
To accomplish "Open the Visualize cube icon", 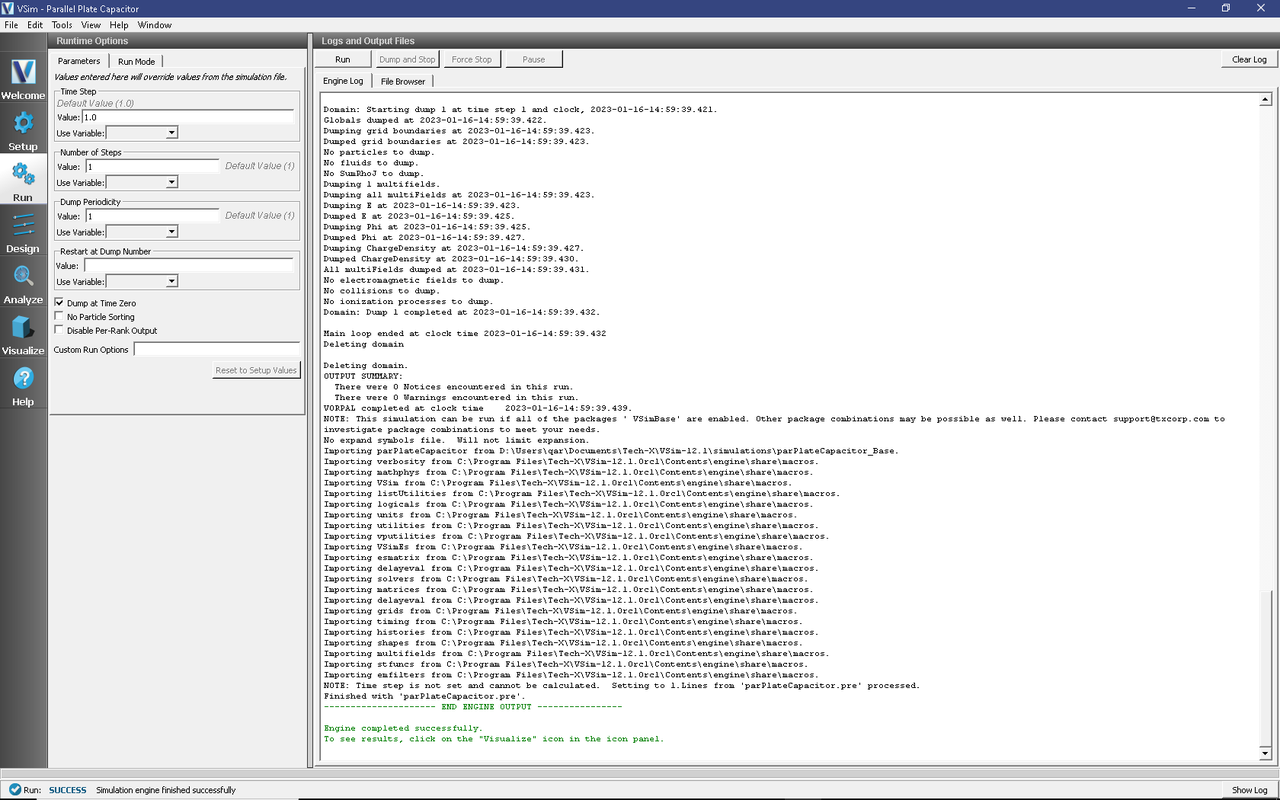I will point(23,327).
